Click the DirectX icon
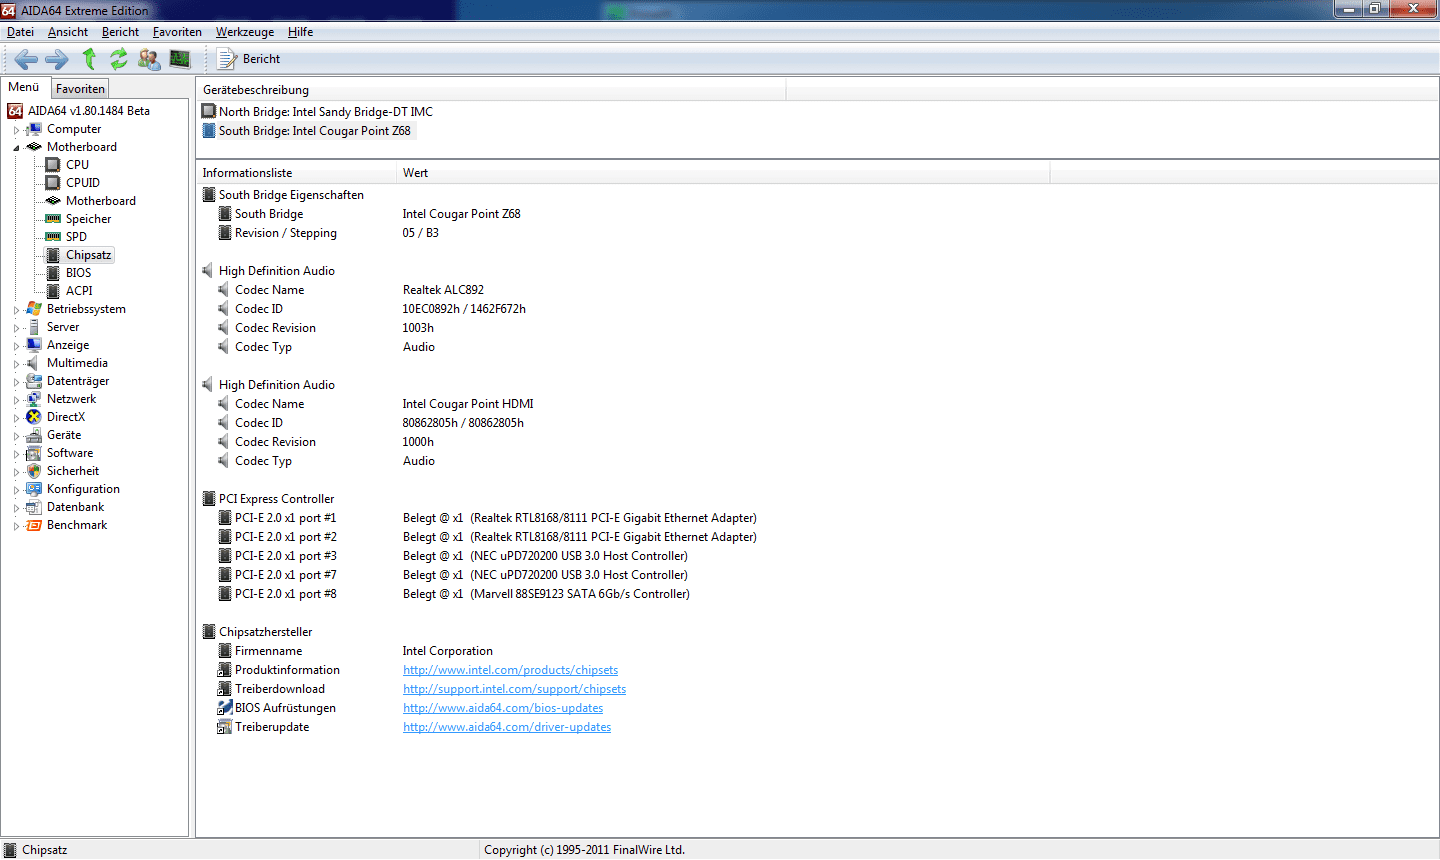Screen dimensions: 1440x860 (x=34, y=417)
